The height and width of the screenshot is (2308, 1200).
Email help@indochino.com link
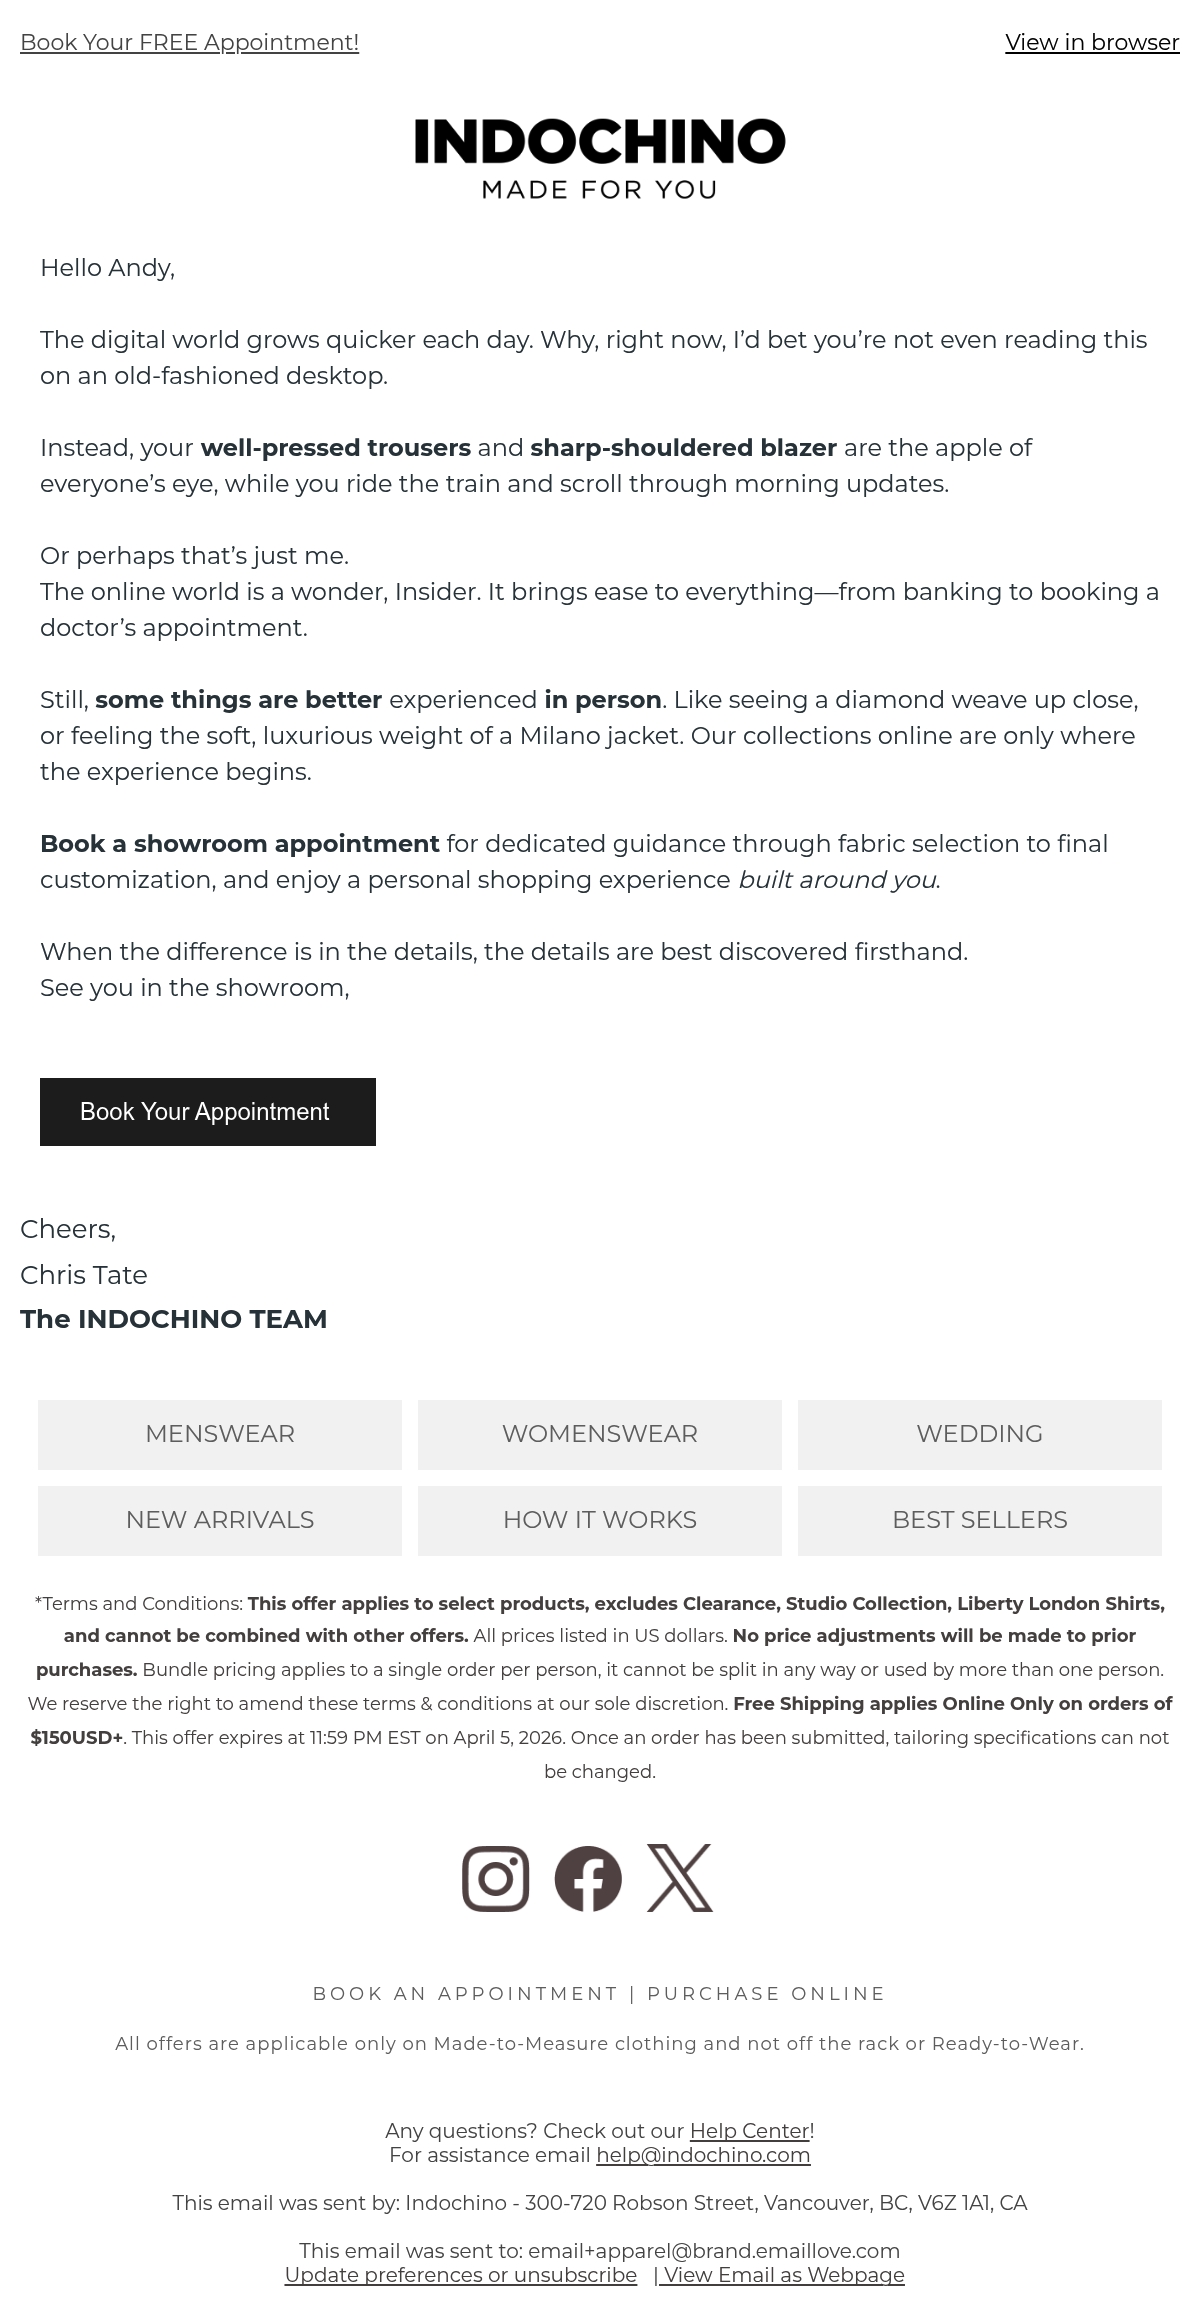click(x=703, y=2155)
